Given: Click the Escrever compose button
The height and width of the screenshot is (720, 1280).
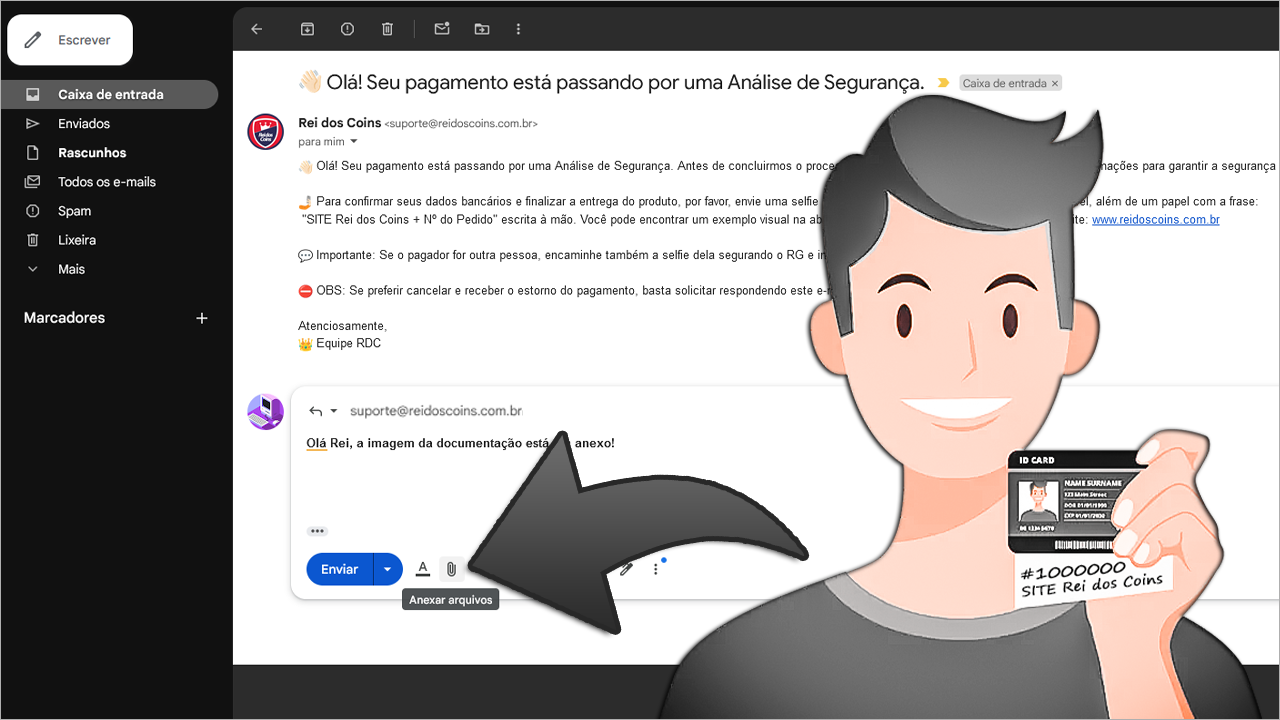Looking at the screenshot, I should tap(70, 40).
